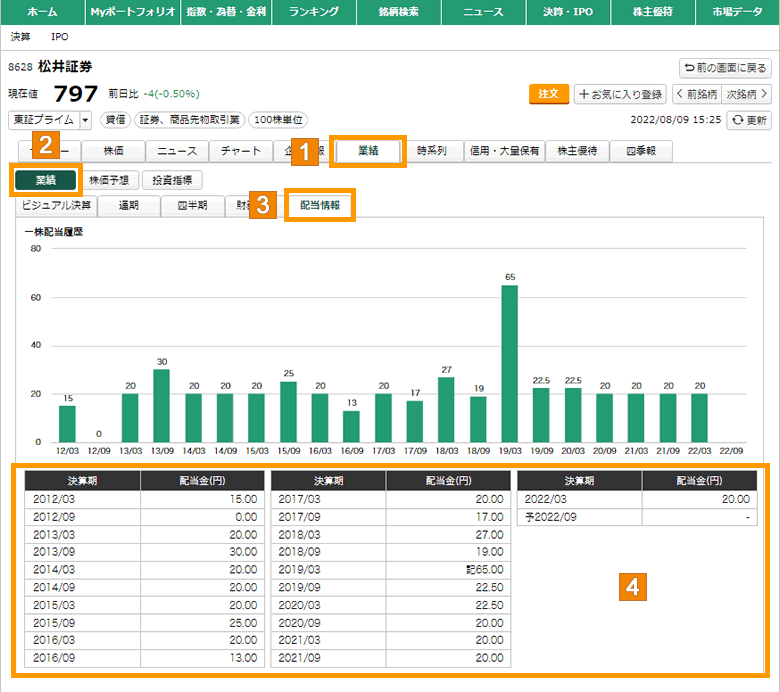Select the green 業績 sub-button
This screenshot has width=780, height=692.
coord(46,180)
